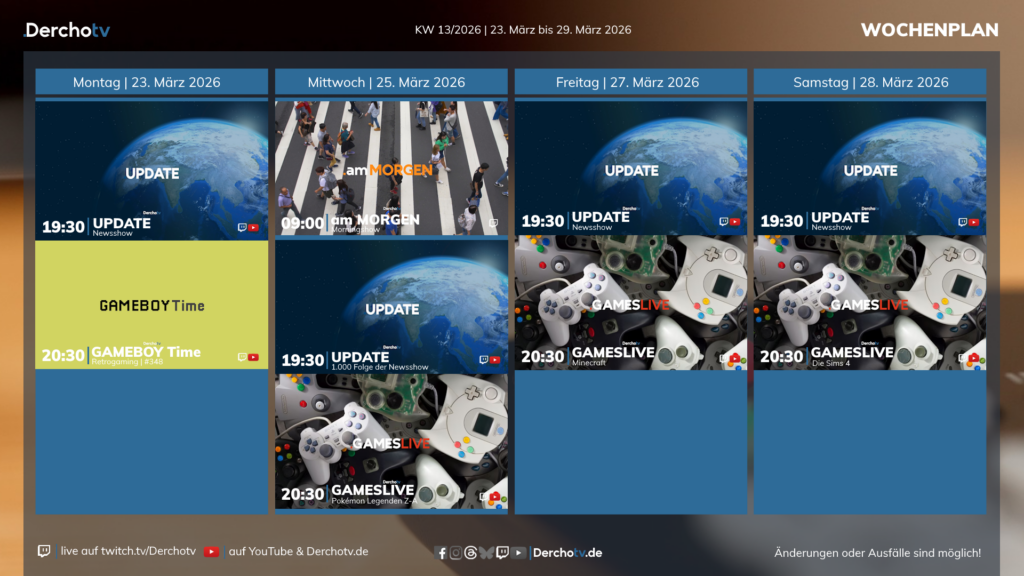The width and height of the screenshot is (1024, 576).
Task: Click the 'live auf twitch.tv/Derchotv' text
Action: click(128, 552)
